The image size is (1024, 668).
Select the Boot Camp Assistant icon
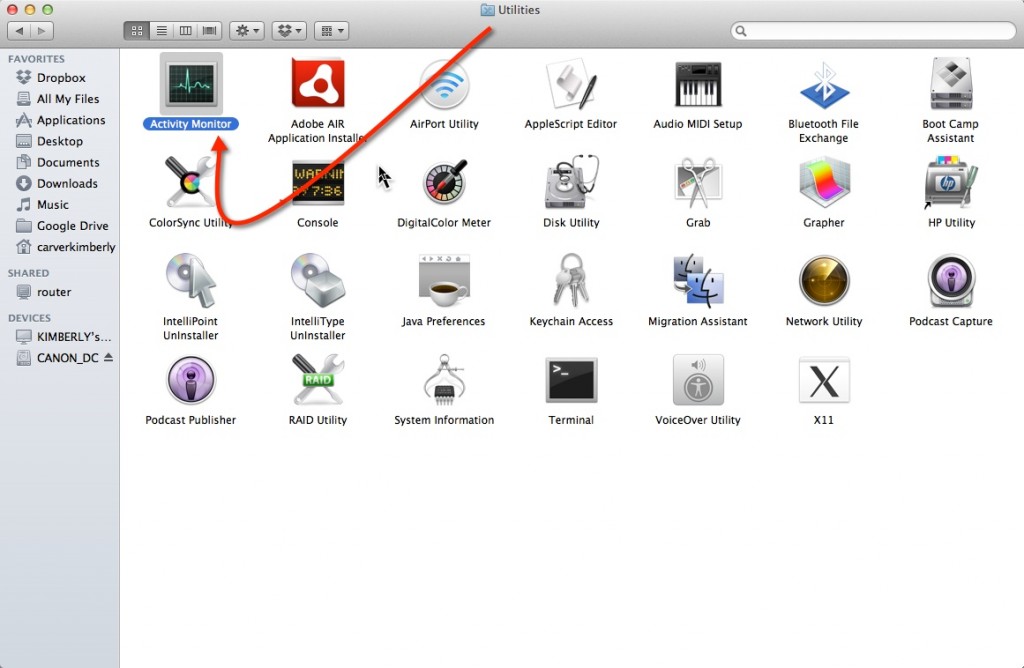click(x=951, y=84)
